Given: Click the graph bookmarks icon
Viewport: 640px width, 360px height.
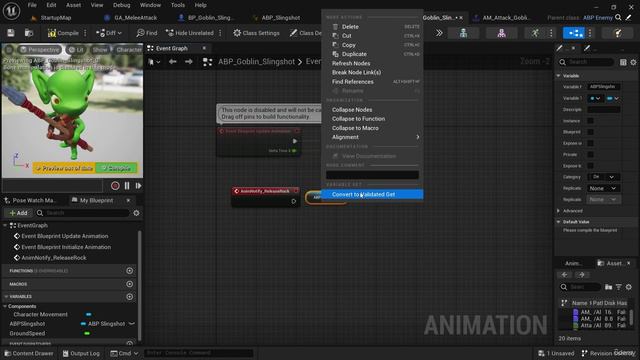Looking at the screenshot, I should click(154, 62).
